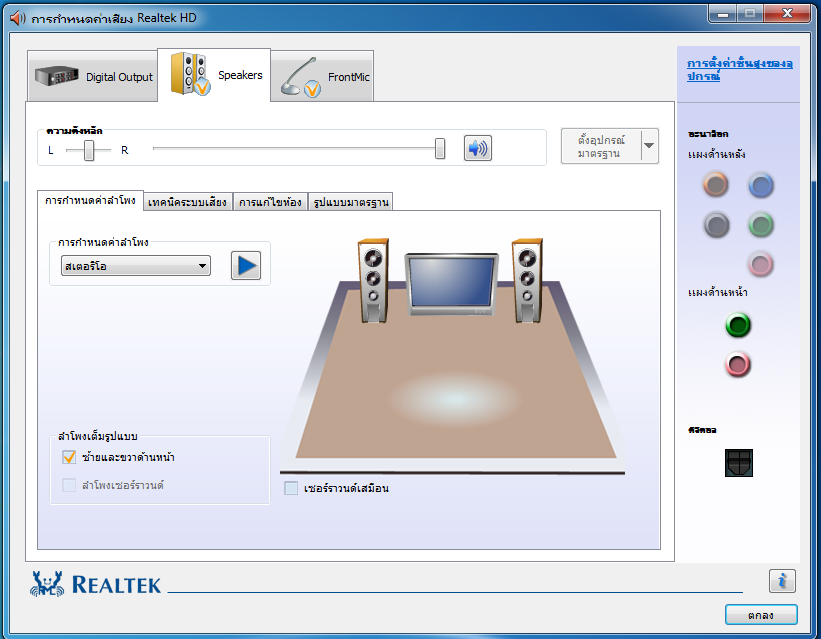The width and height of the screenshot is (821, 639).
Task: Click the Realtek logo
Action: coord(95,584)
